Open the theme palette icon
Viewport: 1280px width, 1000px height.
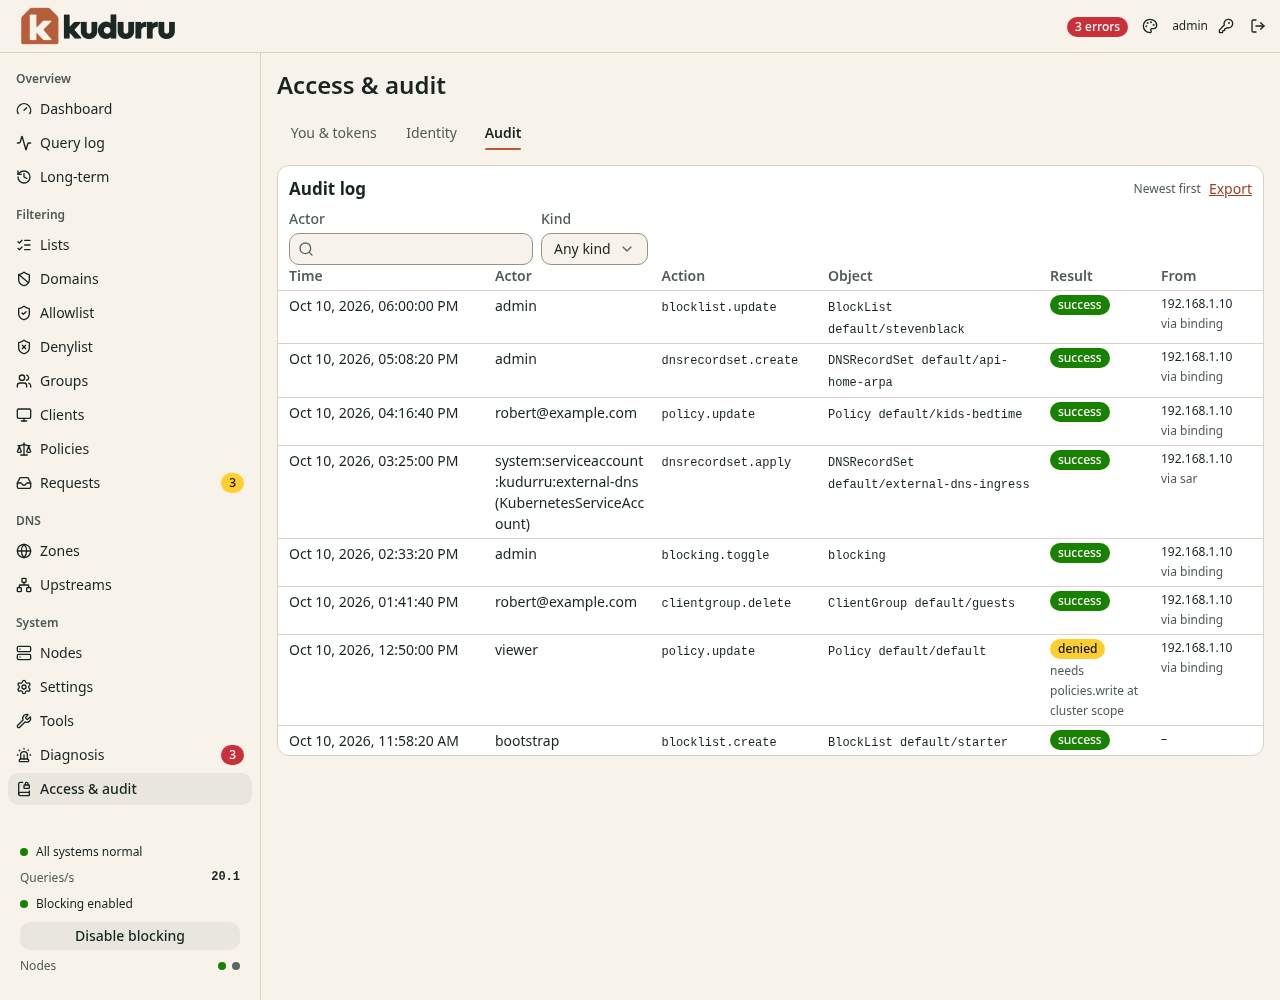[x=1150, y=26]
